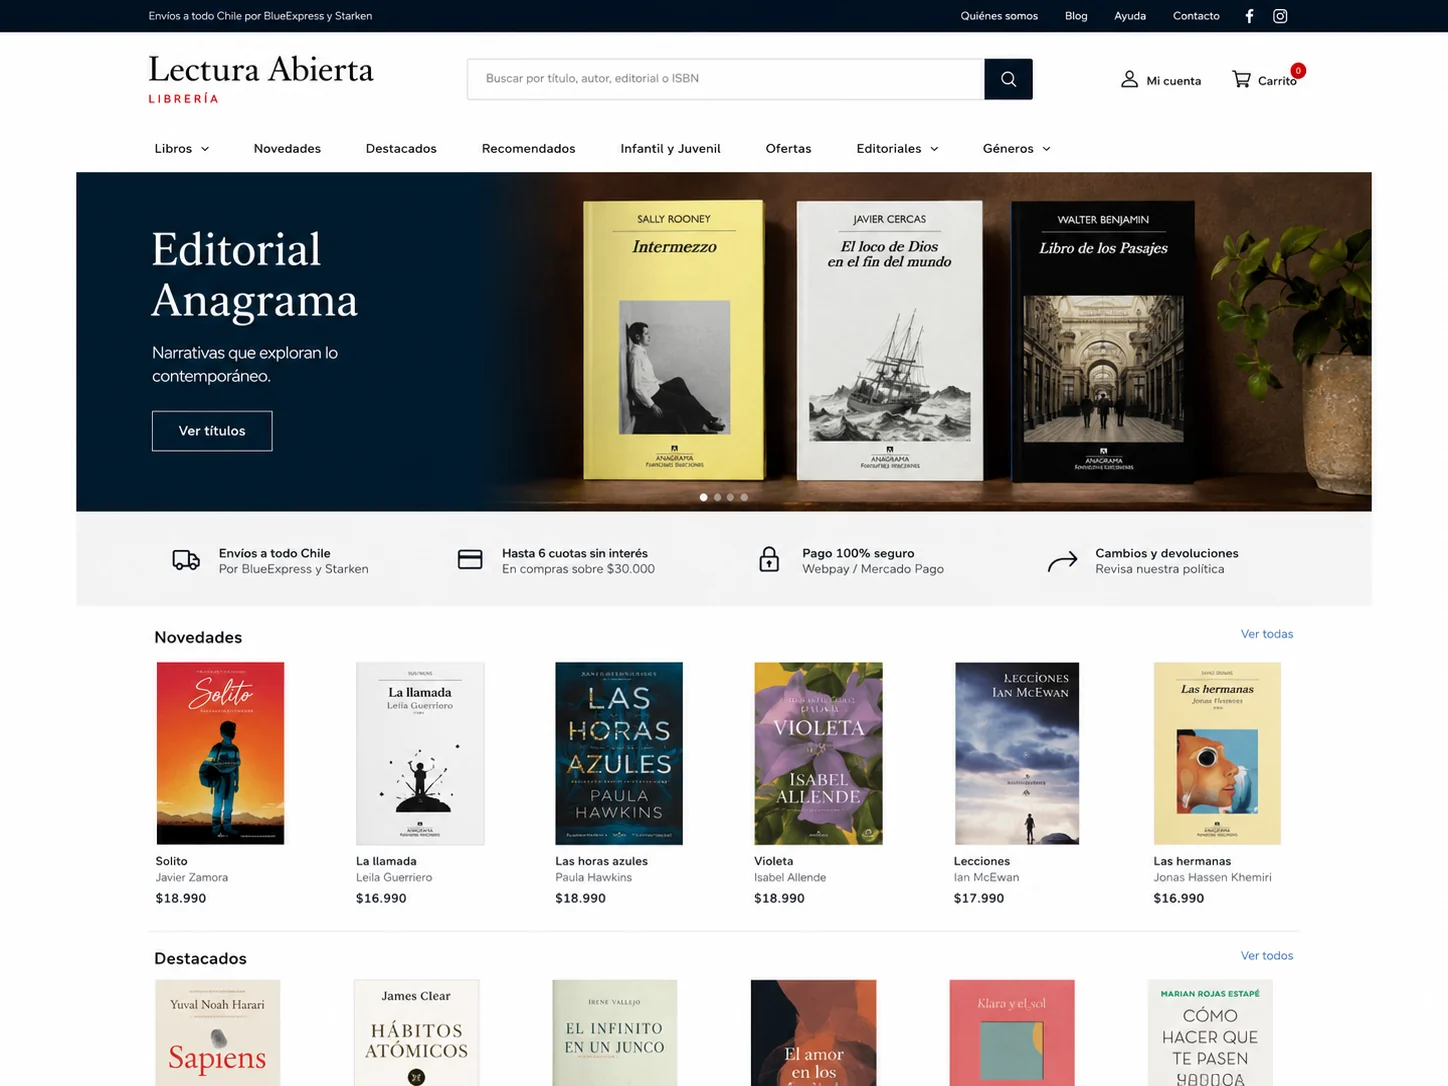1448x1086 pixels.
Task: Click author Jonas Hassen Khemiri
Action: tap(1212, 878)
